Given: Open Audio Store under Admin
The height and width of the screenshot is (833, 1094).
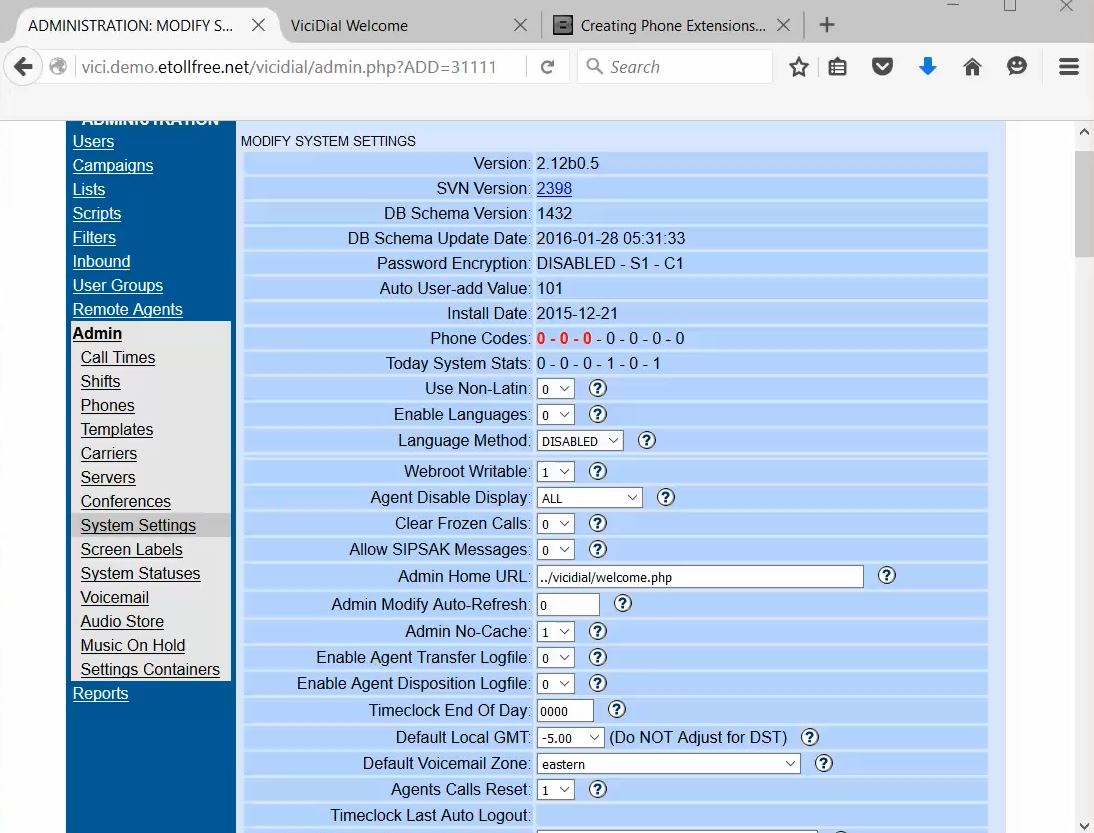Looking at the screenshot, I should [x=122, y=622].
